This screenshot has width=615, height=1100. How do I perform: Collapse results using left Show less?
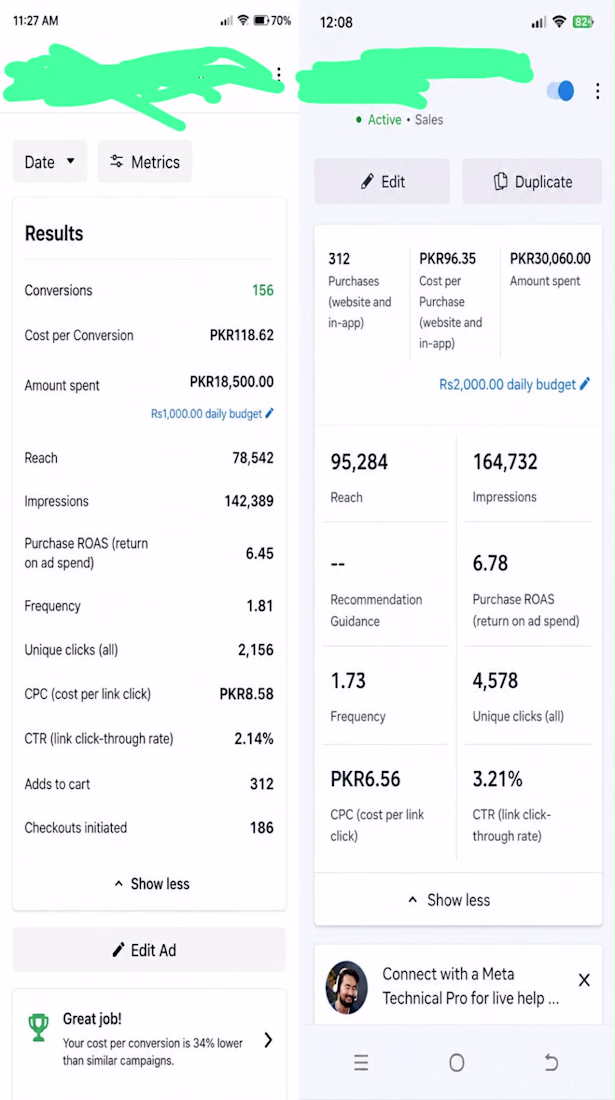[151, 884]
